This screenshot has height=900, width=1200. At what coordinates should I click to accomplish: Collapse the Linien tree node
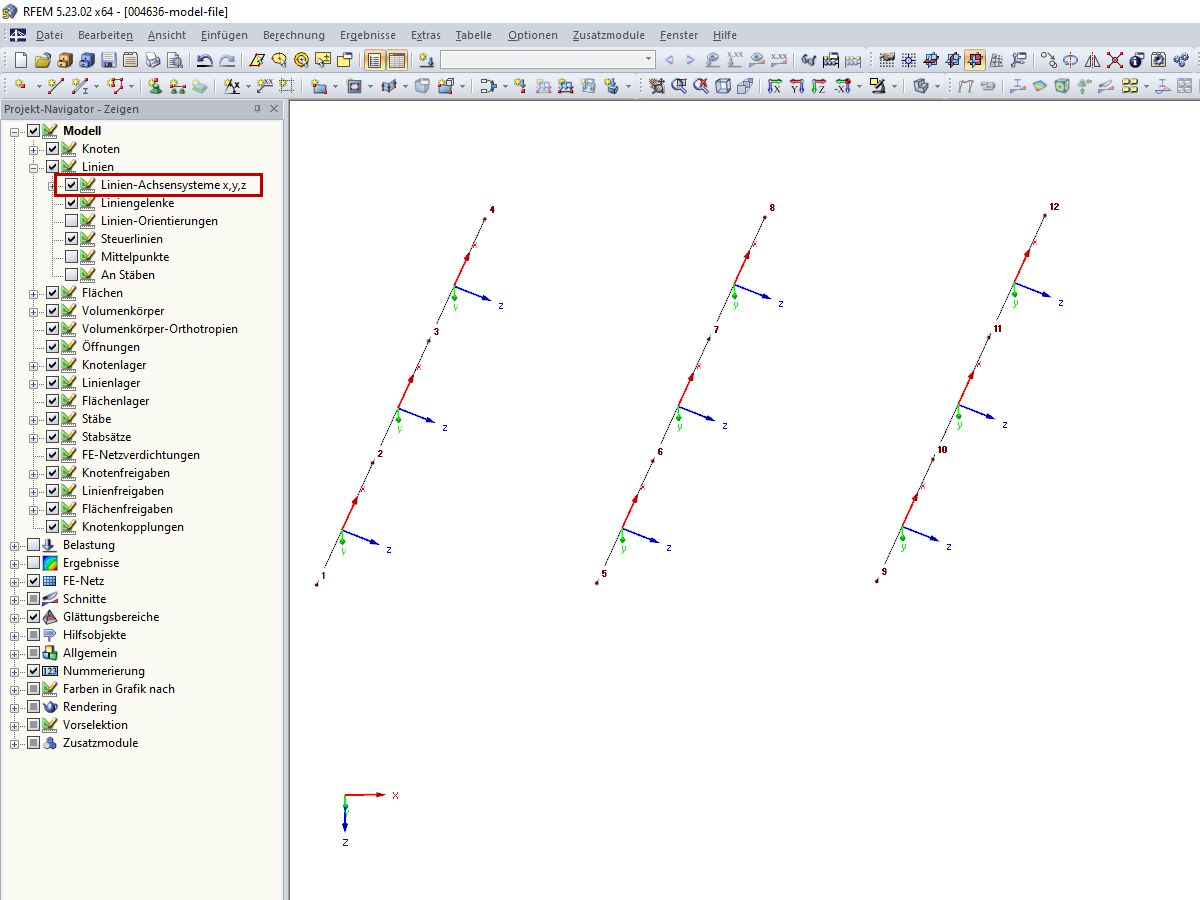pyautogui.click(x=34, y=167)
